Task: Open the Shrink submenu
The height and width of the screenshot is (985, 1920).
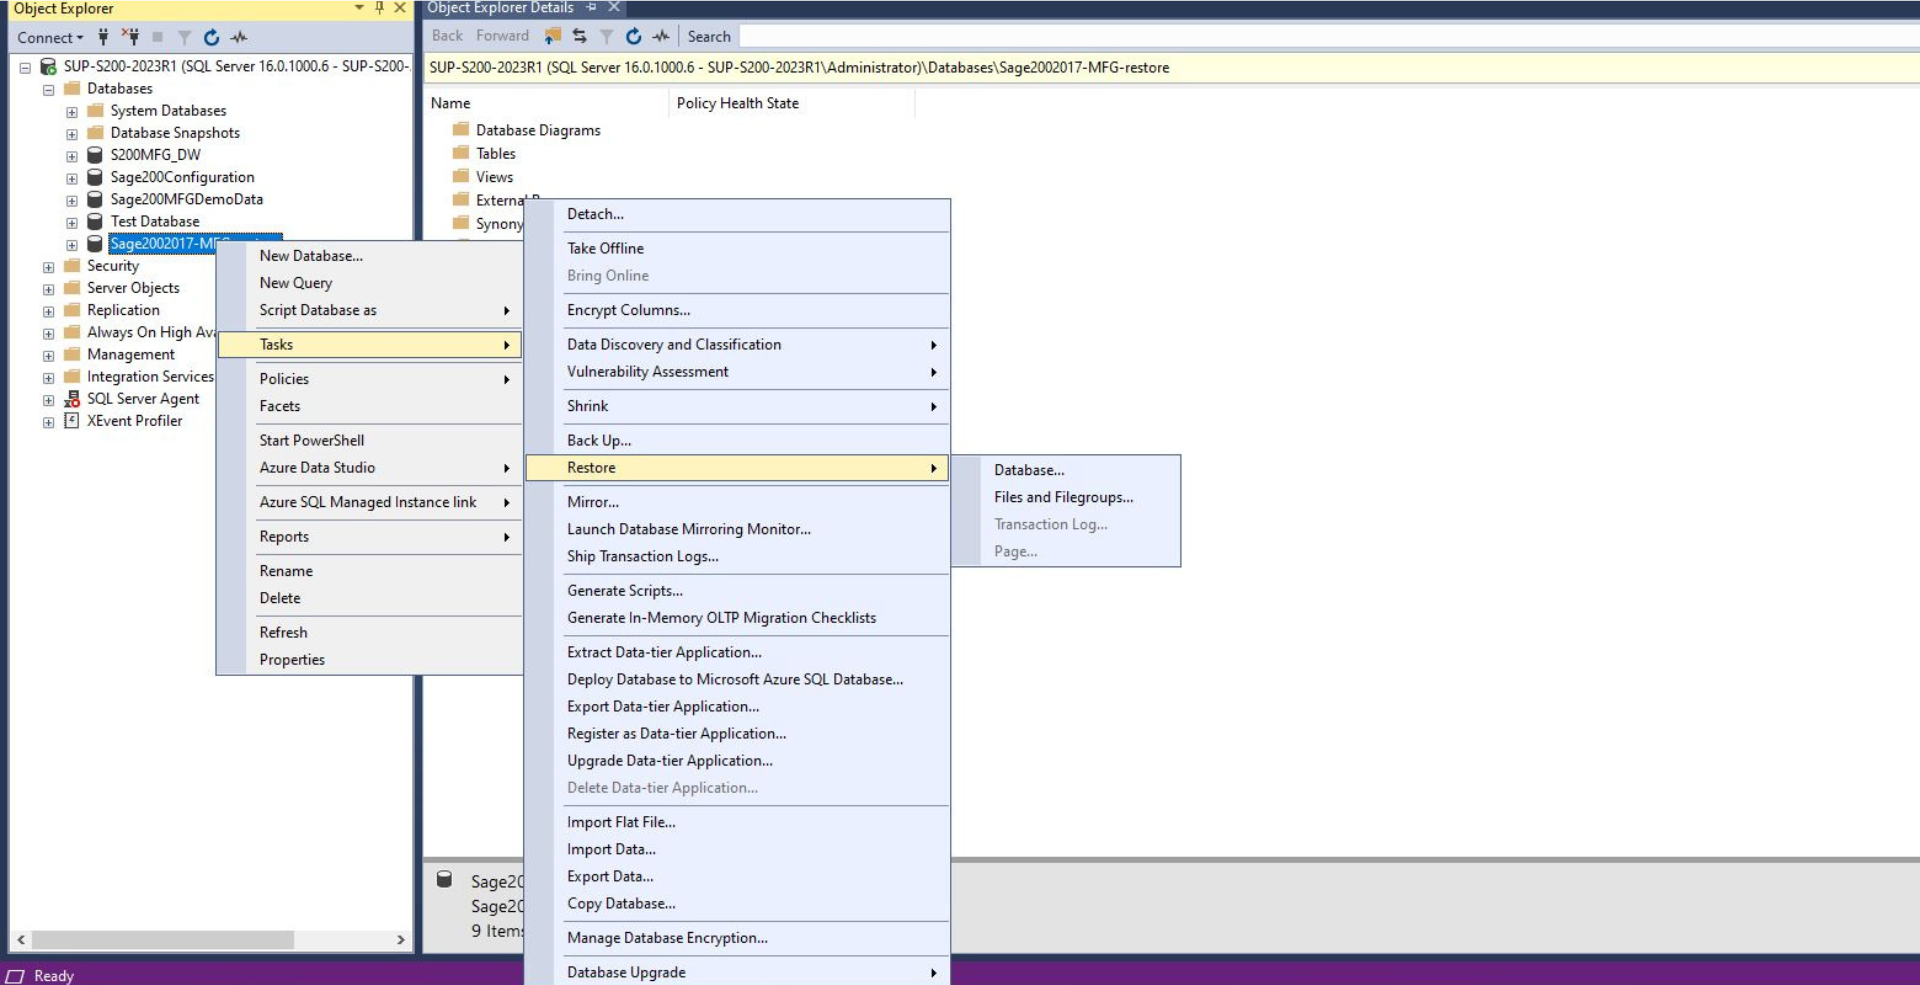Action: coord(737,406)
